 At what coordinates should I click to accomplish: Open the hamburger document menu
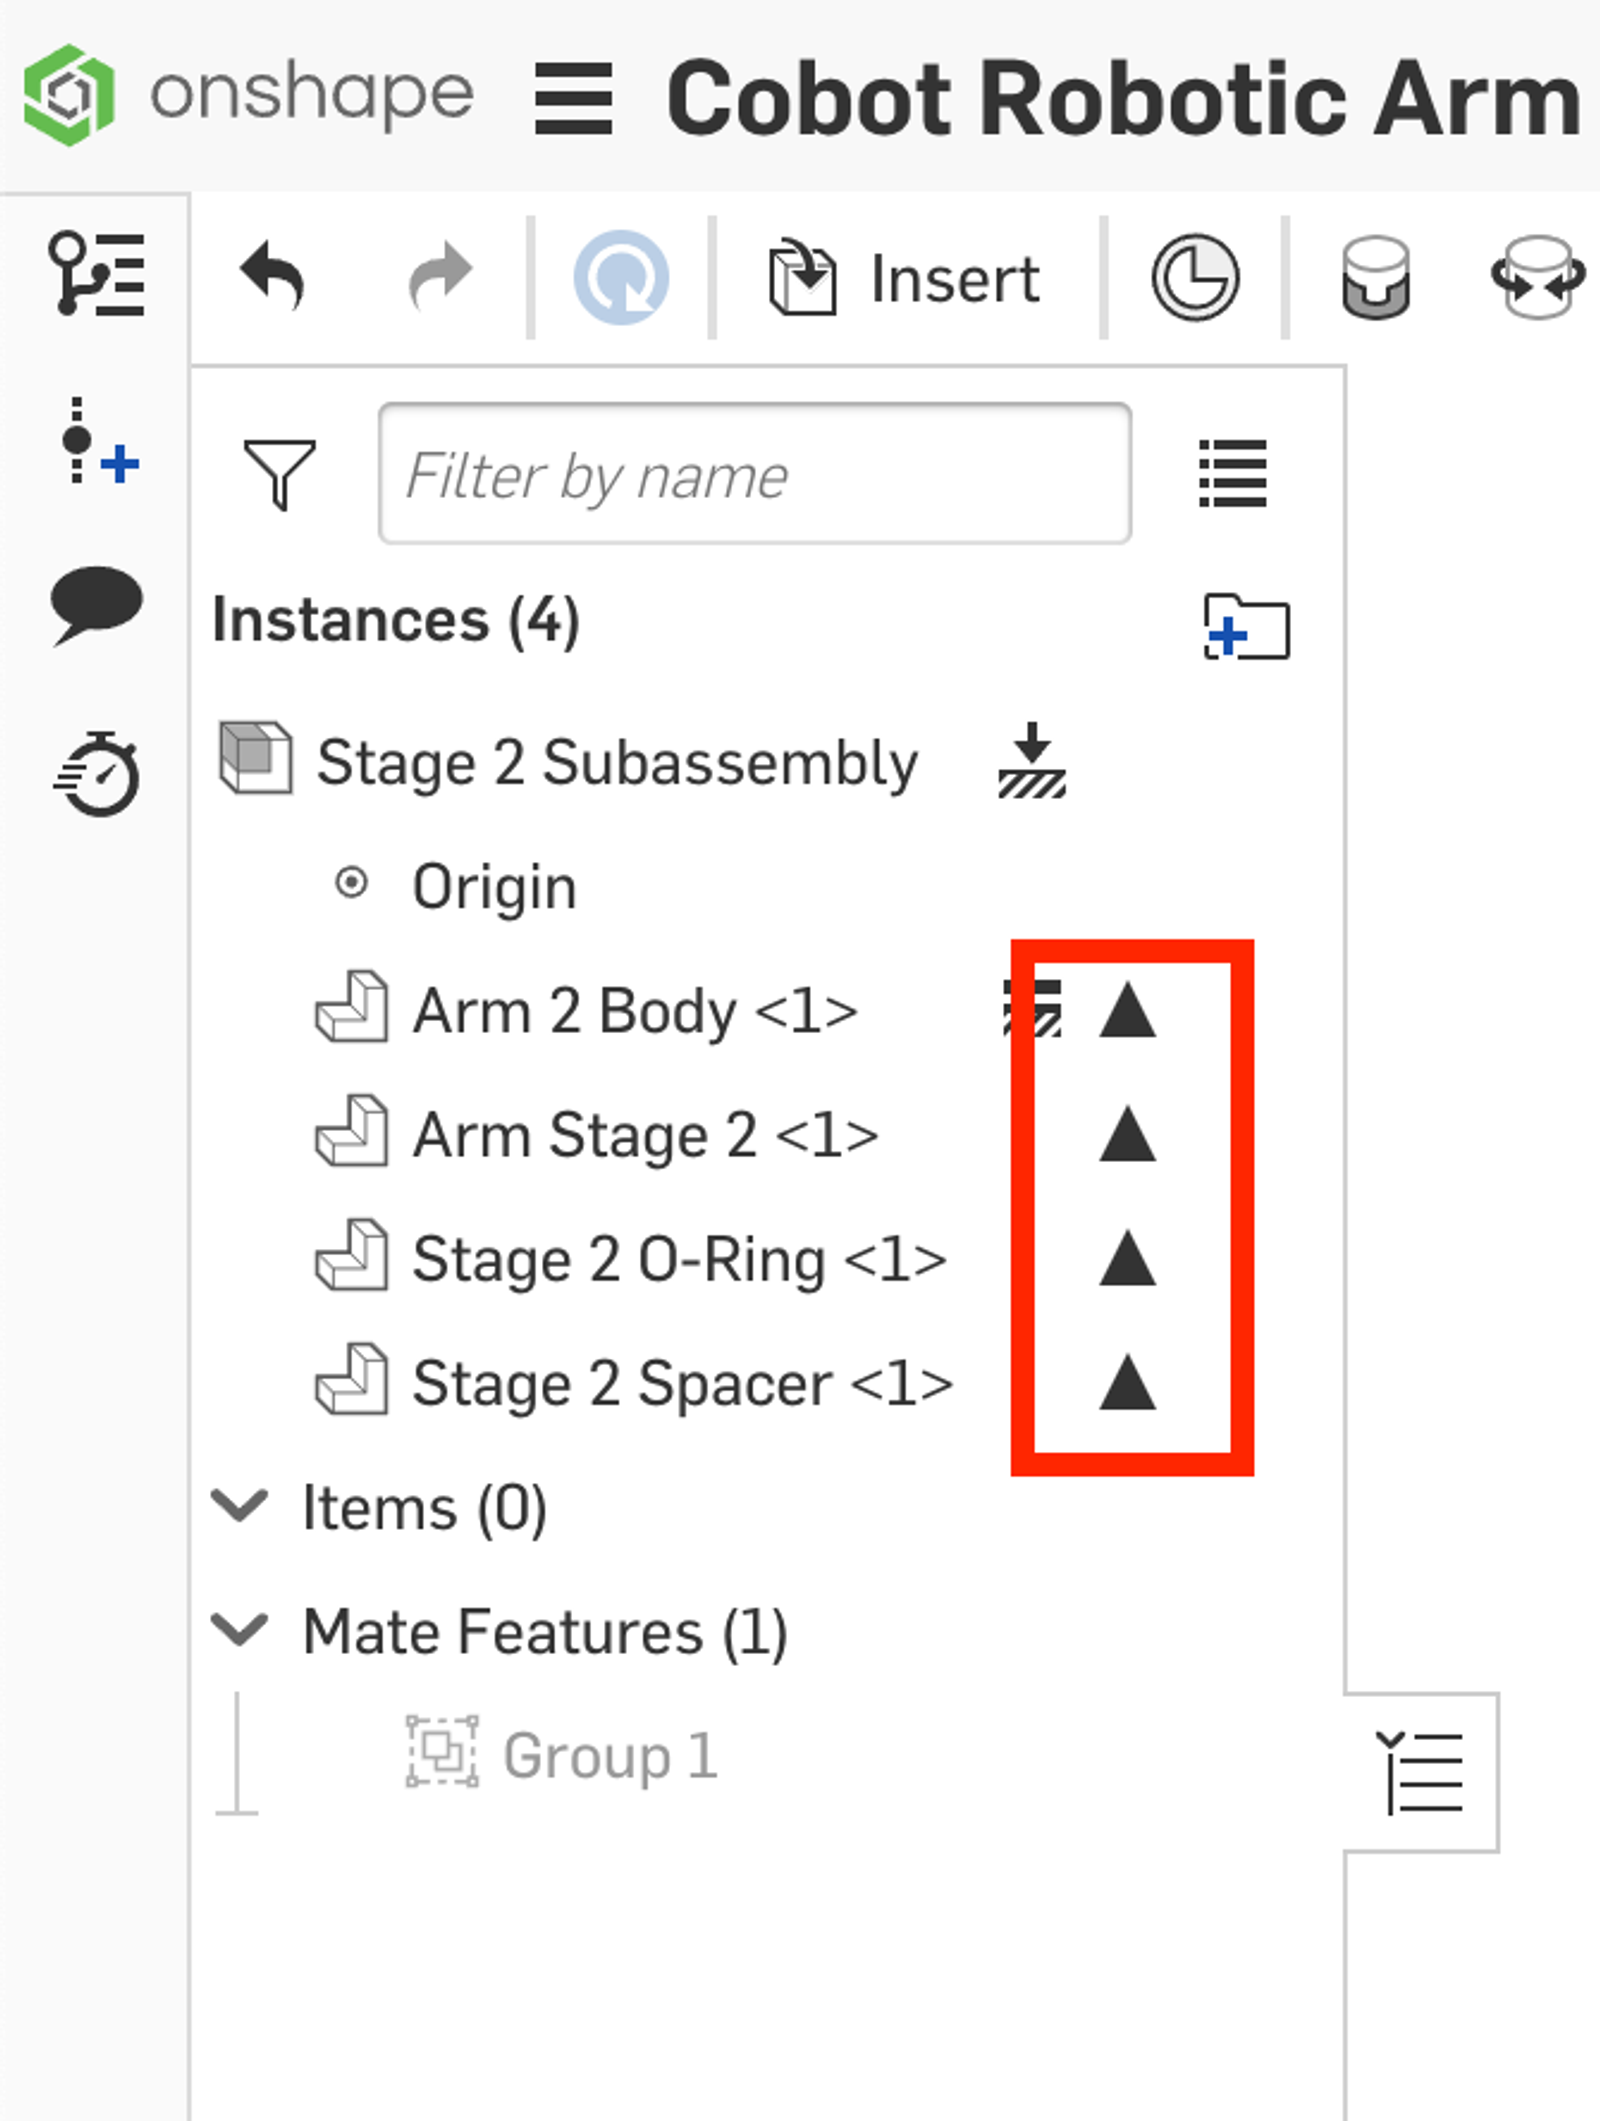click(x=573, y=98)
